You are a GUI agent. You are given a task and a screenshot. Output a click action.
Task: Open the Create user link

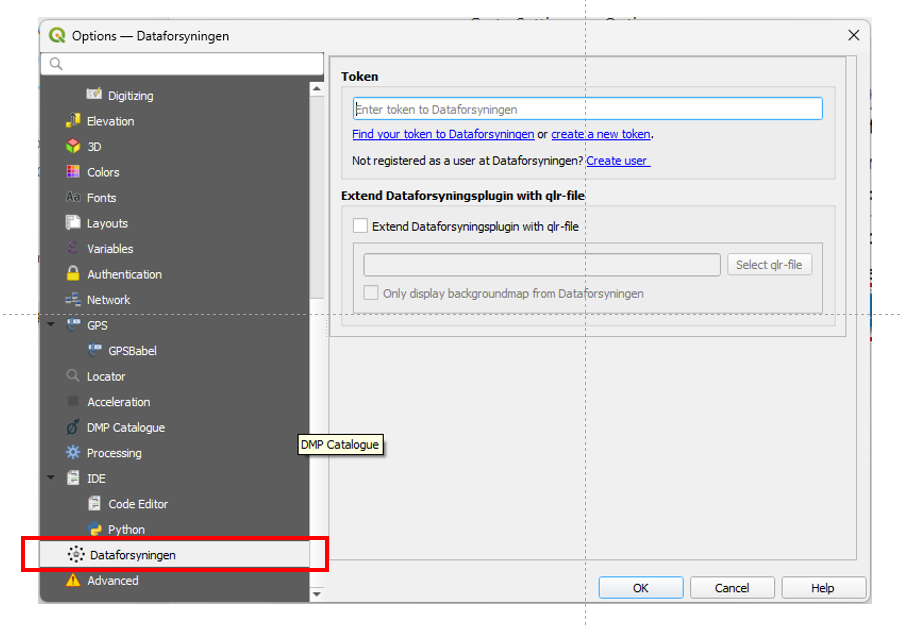617,161
